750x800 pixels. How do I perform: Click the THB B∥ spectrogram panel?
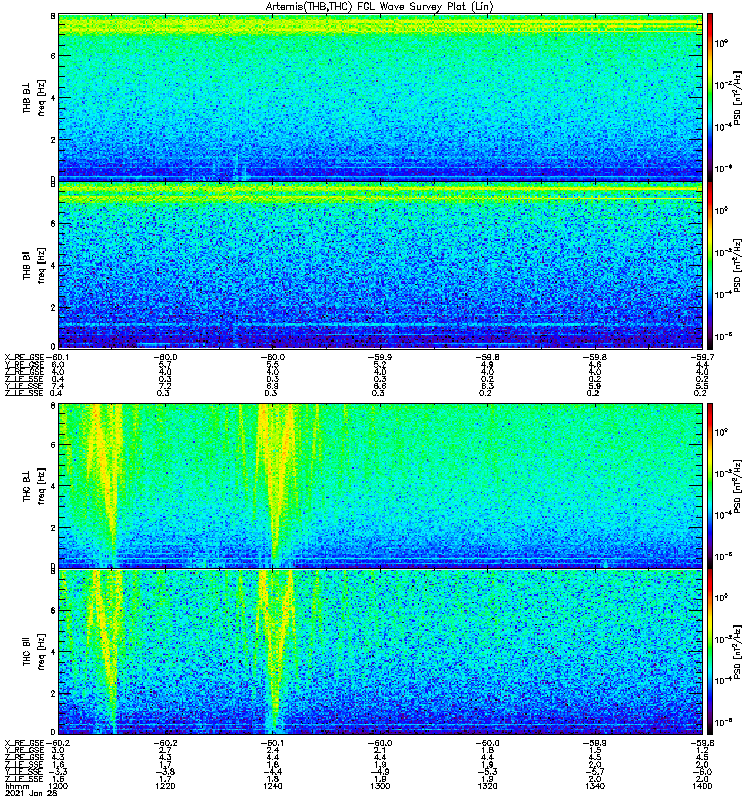380,265
